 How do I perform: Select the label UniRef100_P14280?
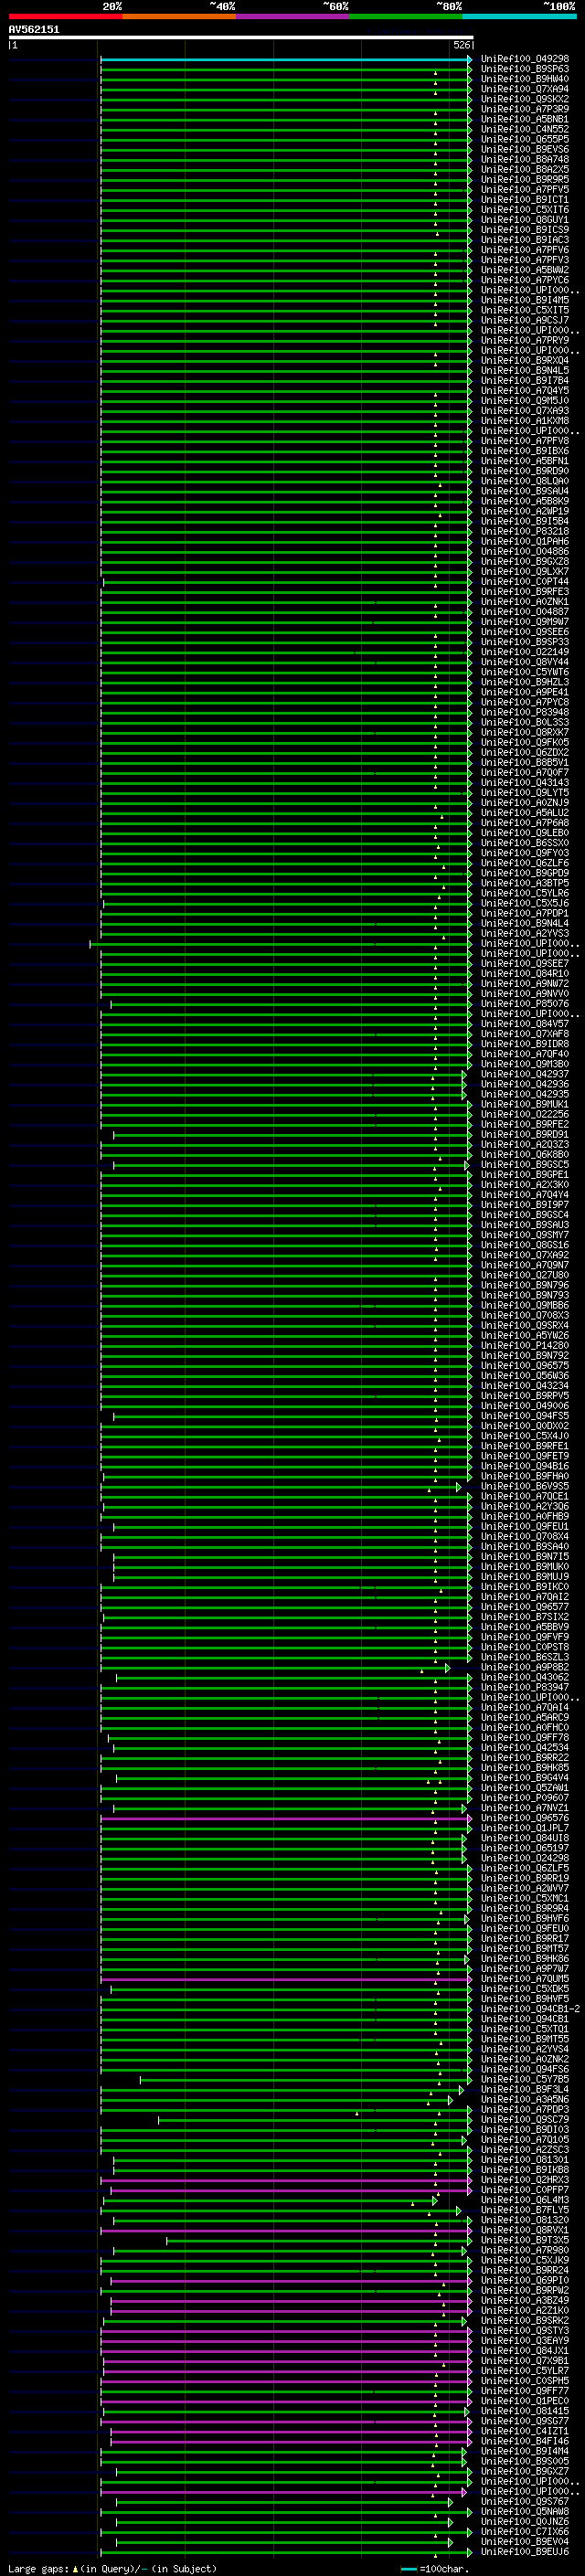[x=525, y=1345]
